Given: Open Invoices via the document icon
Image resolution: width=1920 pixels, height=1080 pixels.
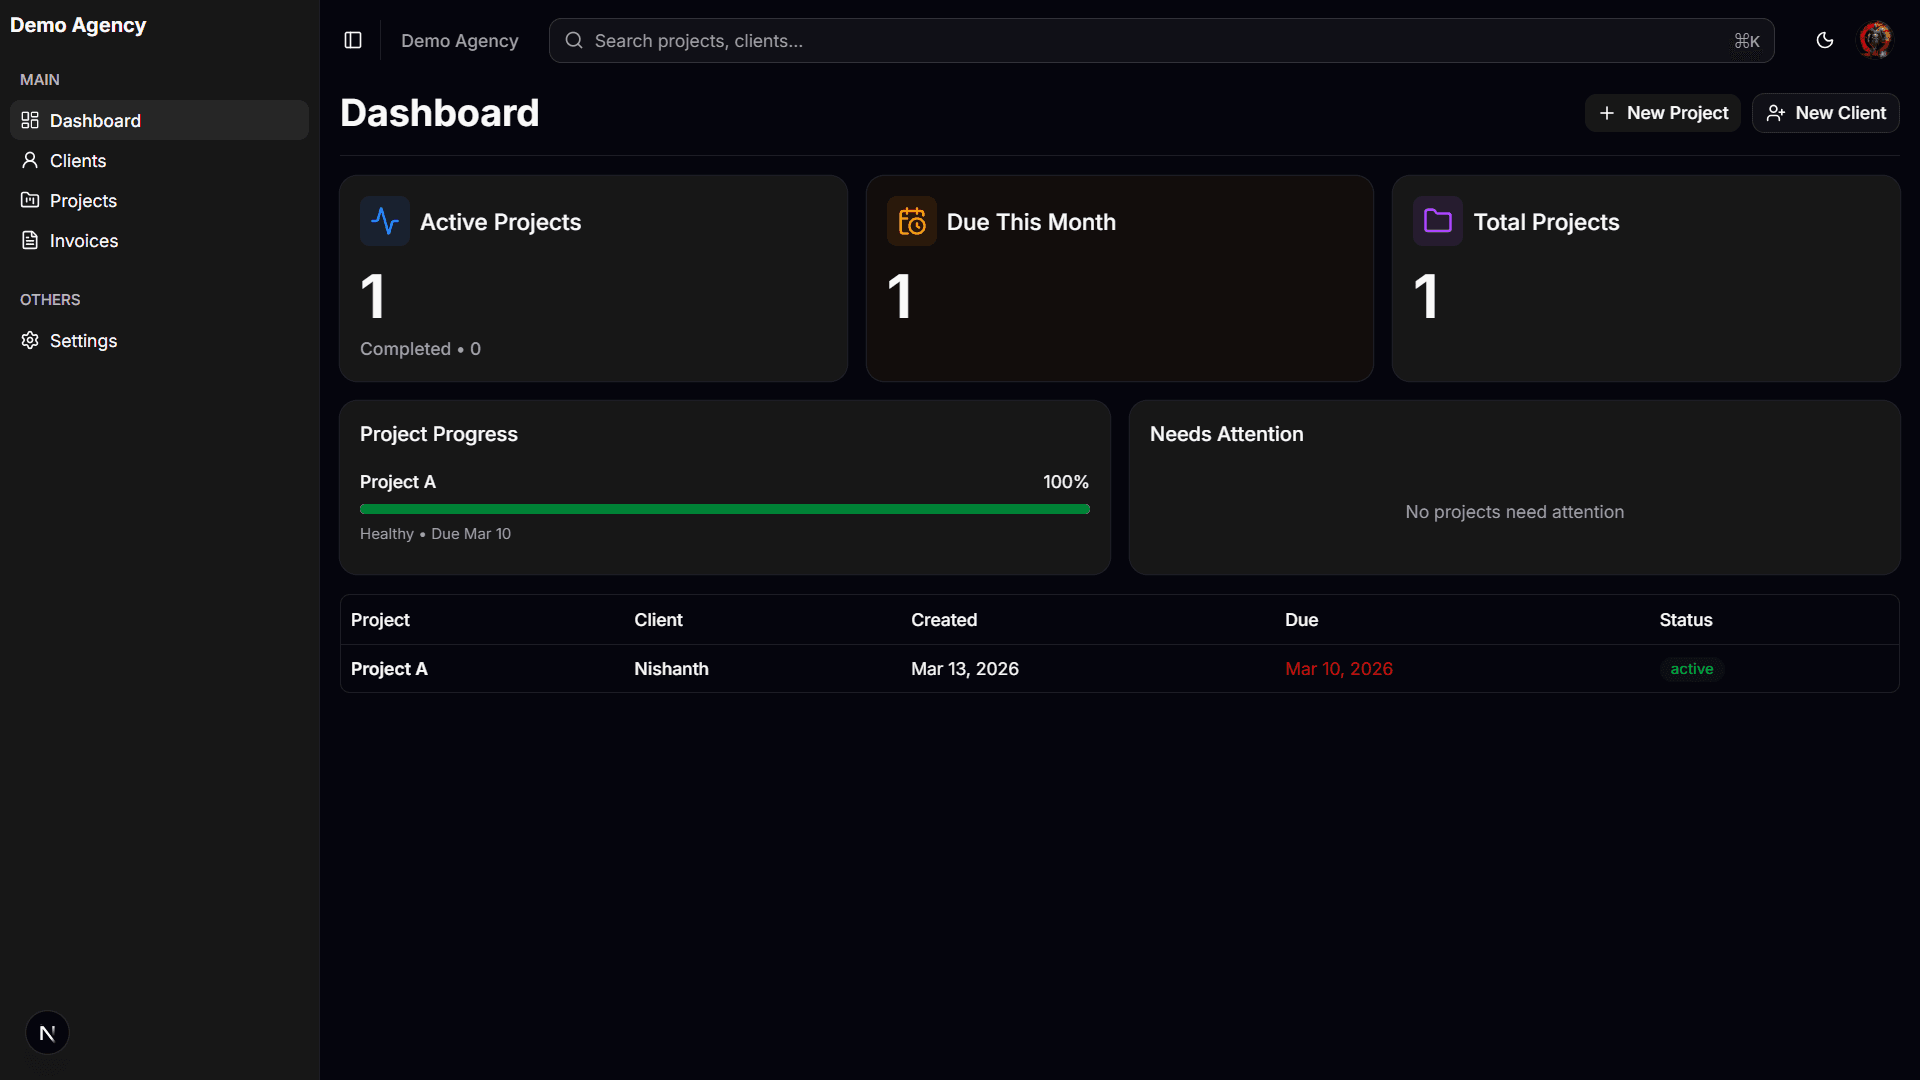Looking at the screenshot, I should coord(30,240).
